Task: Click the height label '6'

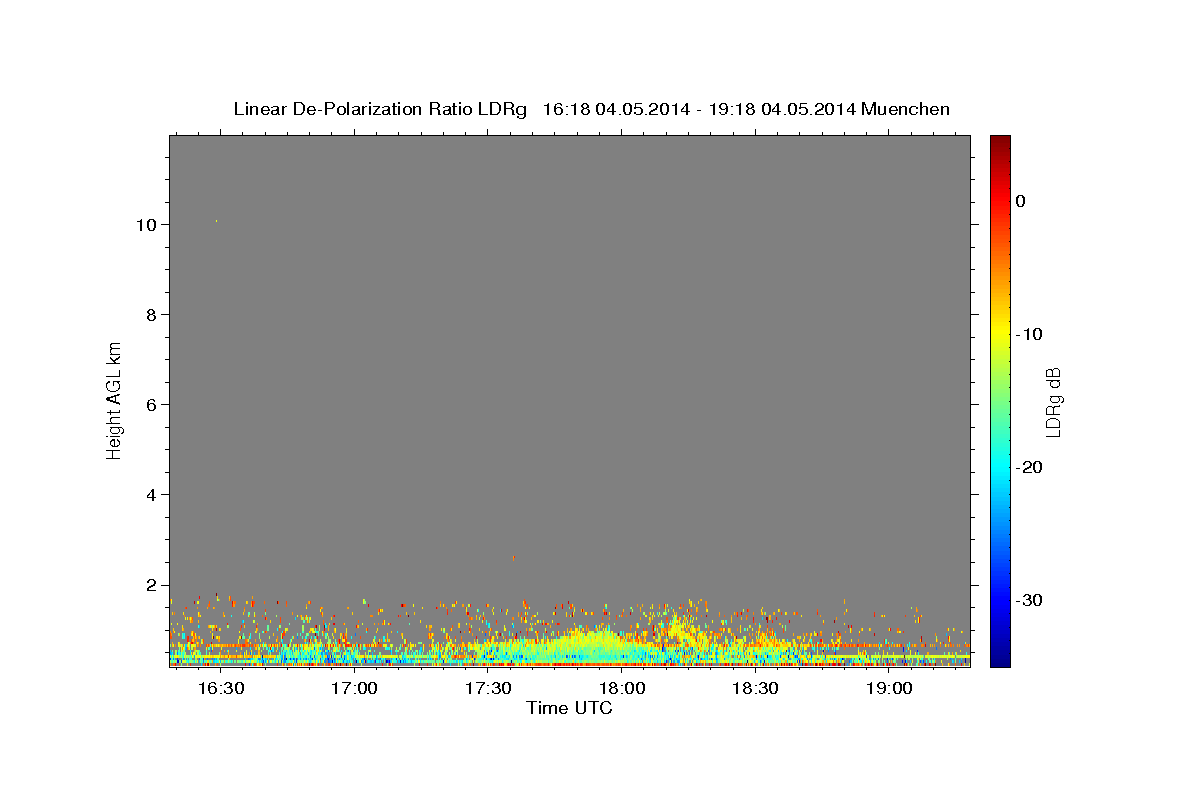Action: 153,404
